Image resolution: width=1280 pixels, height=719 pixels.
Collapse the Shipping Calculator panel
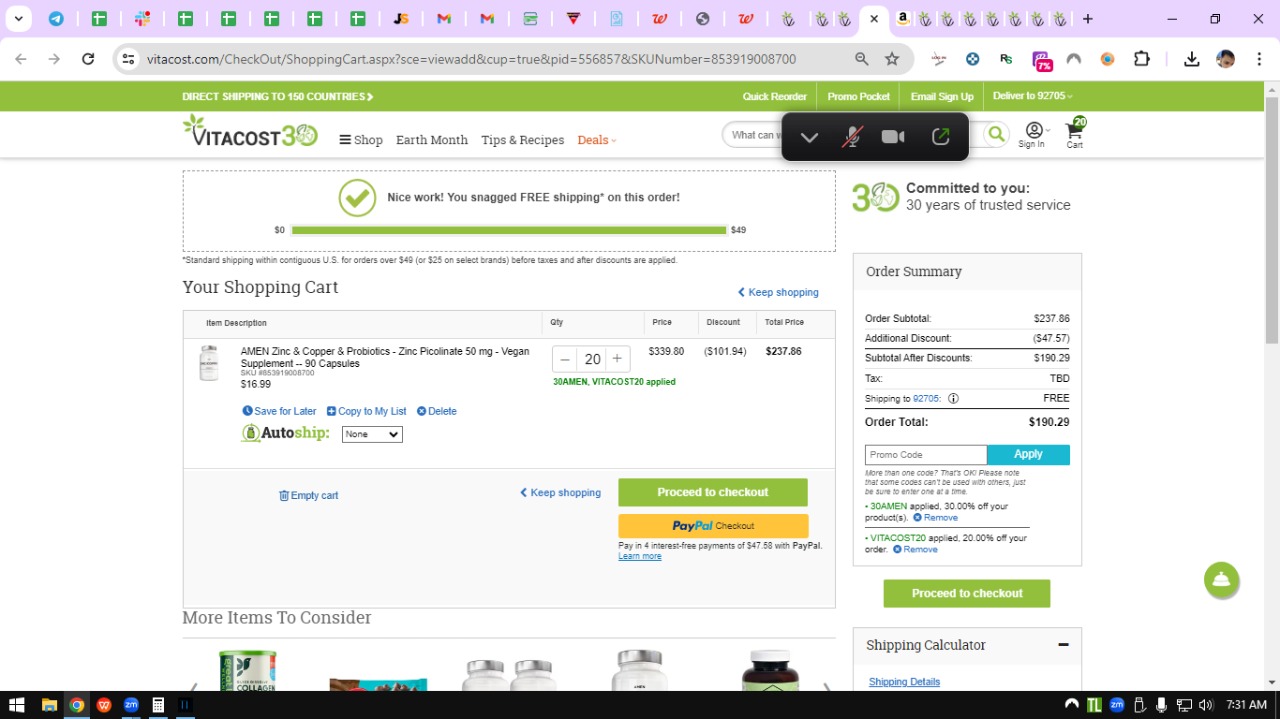pos(1063,645)
